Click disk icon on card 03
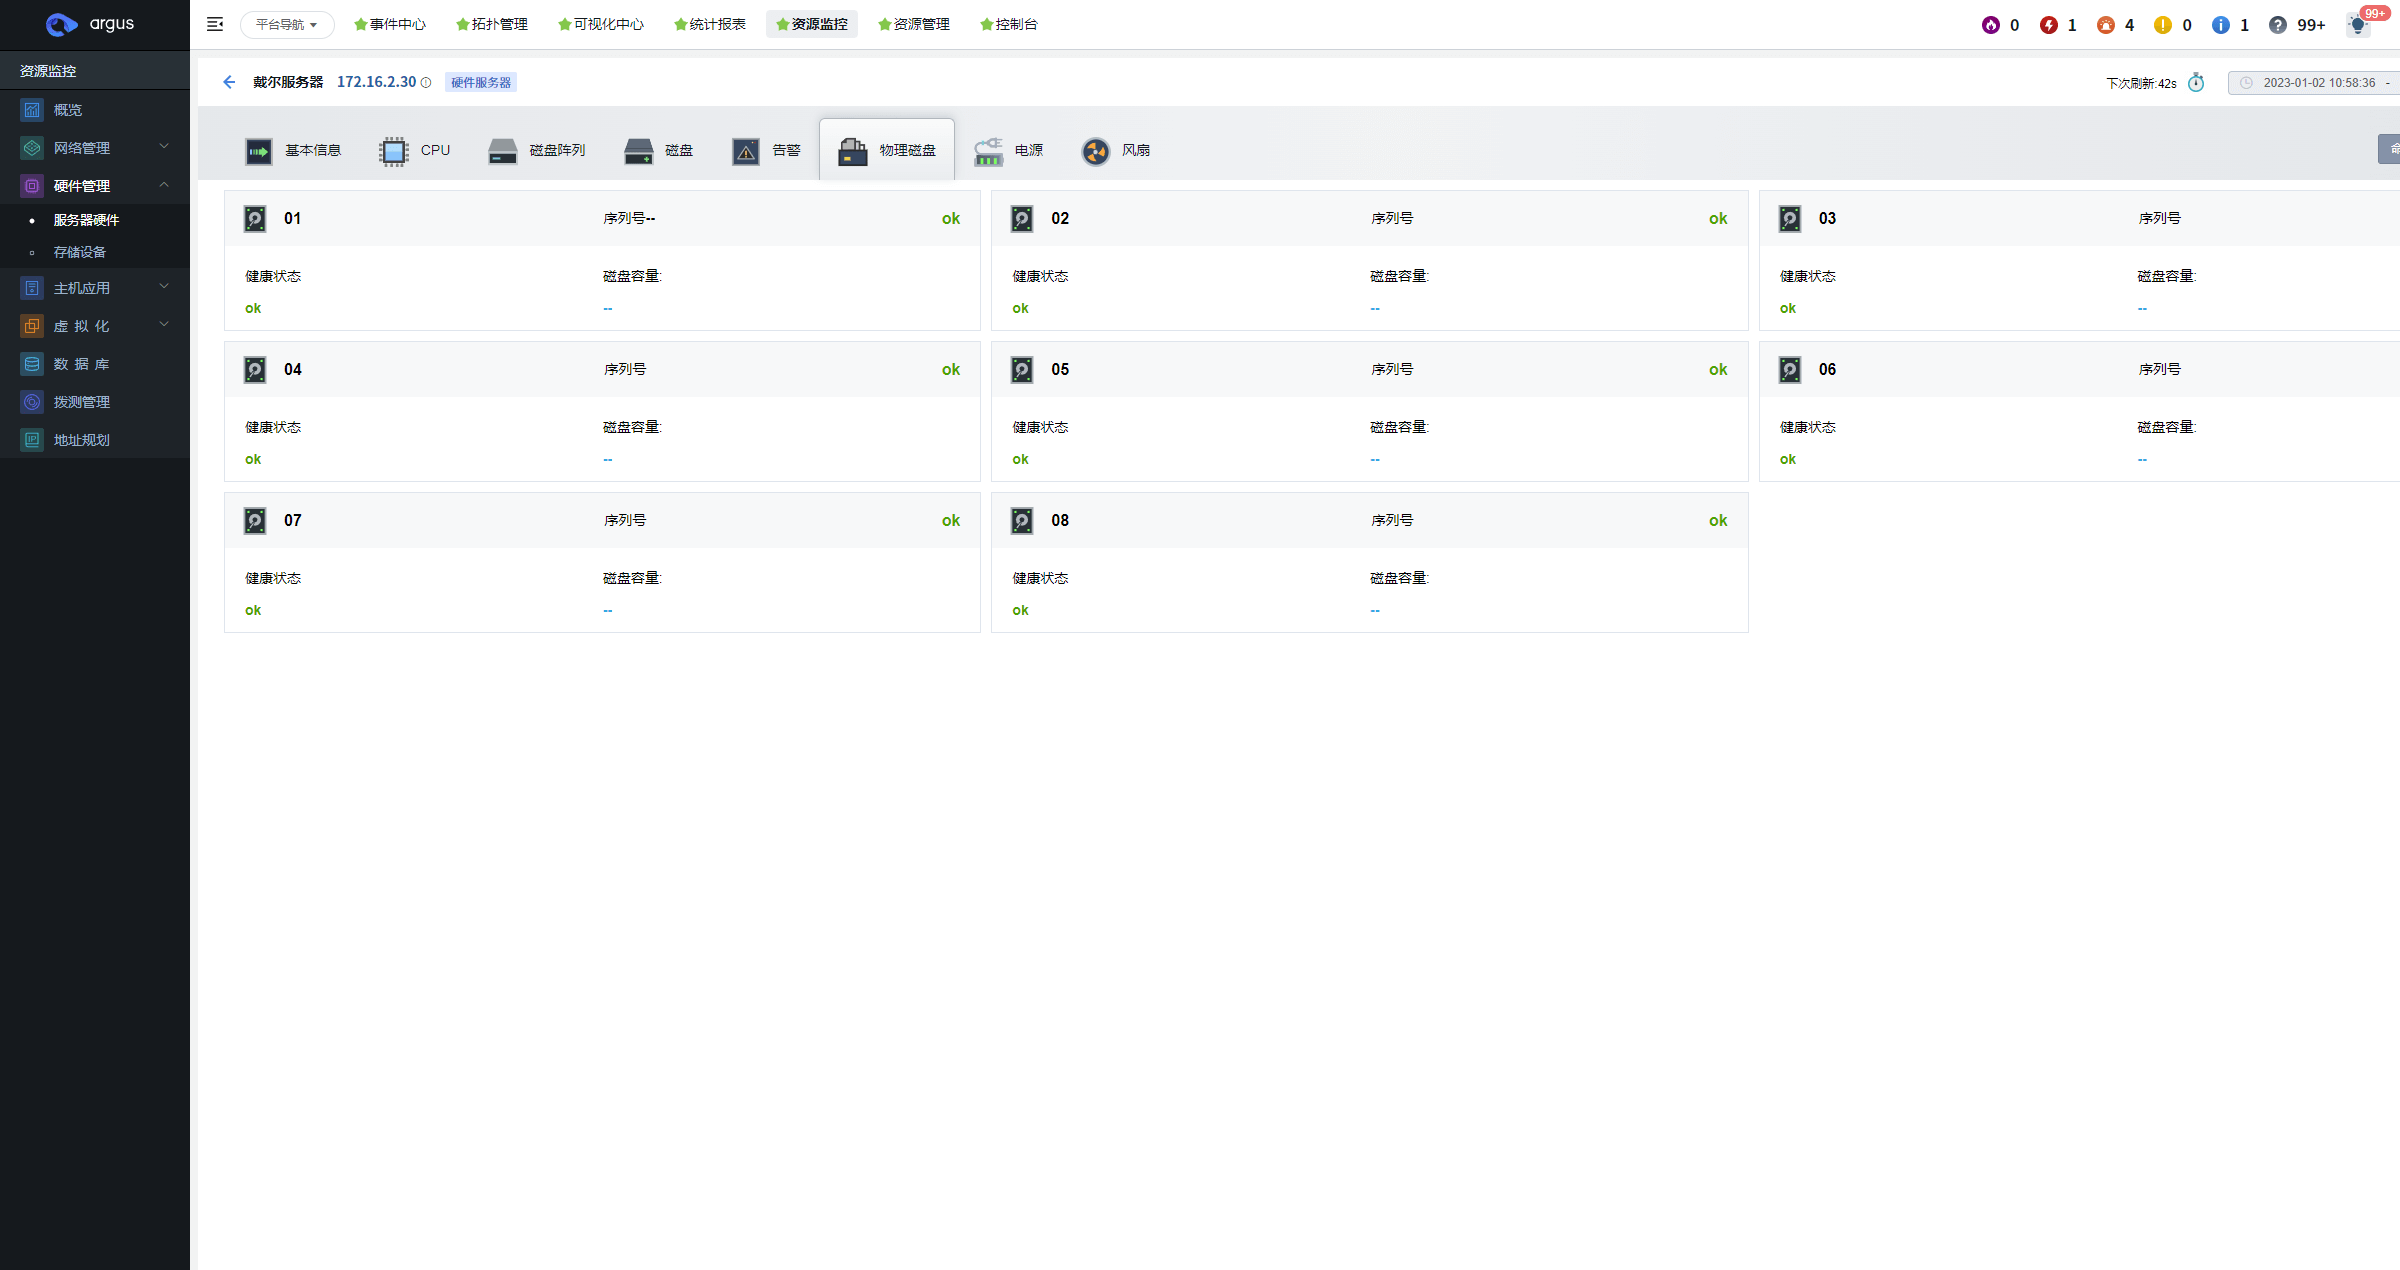The image size is (2400, 1270). coord(1790,219)
